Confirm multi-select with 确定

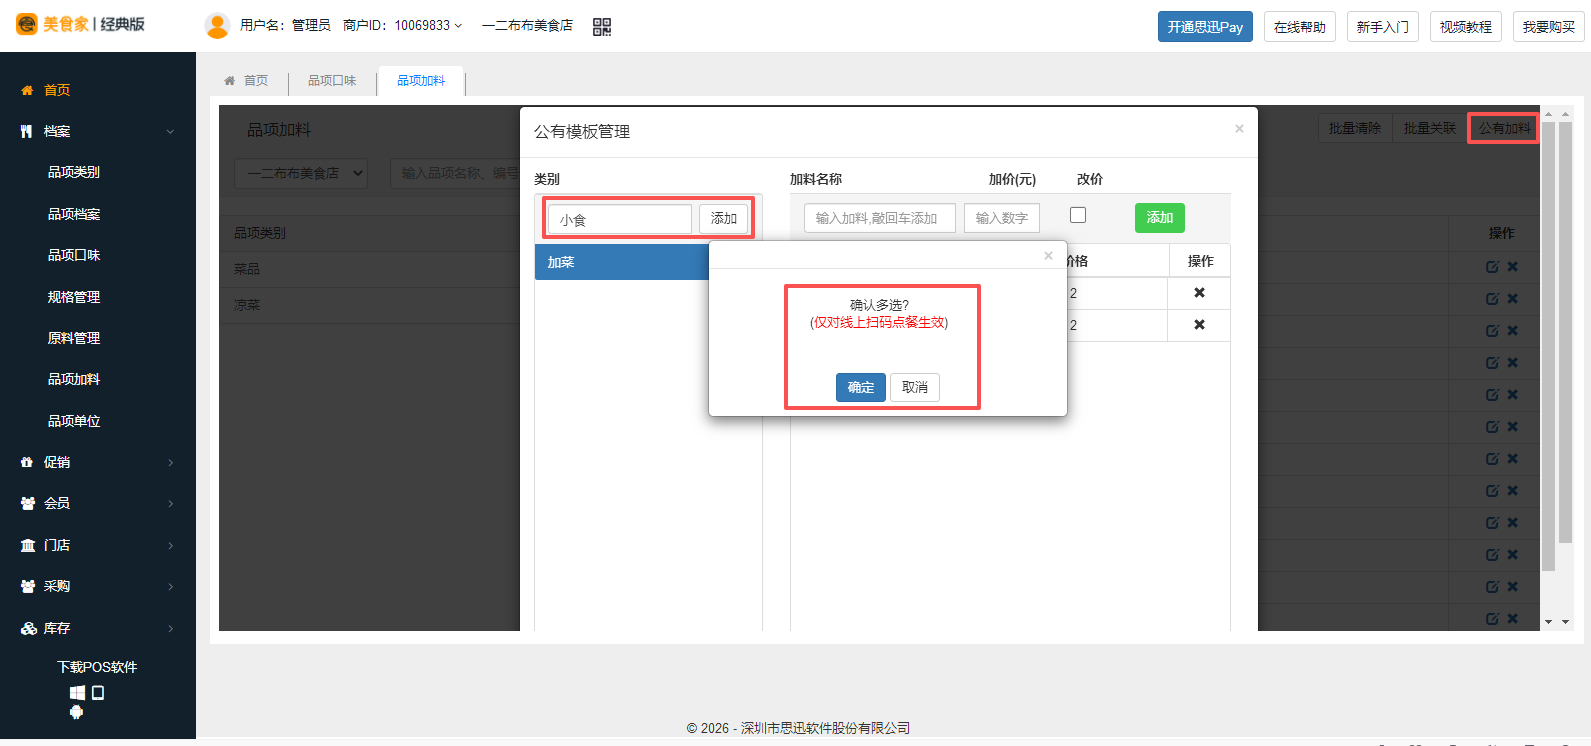click(x=861, y=387)
